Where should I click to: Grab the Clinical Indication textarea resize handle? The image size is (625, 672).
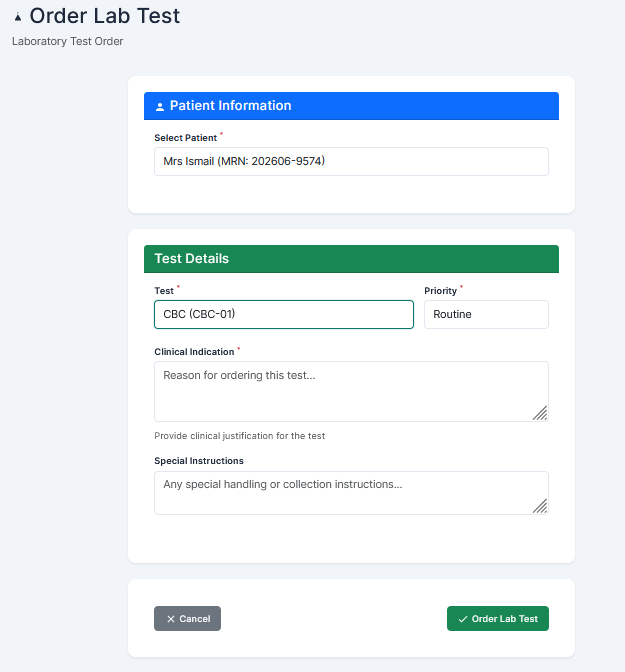(540, 413)
